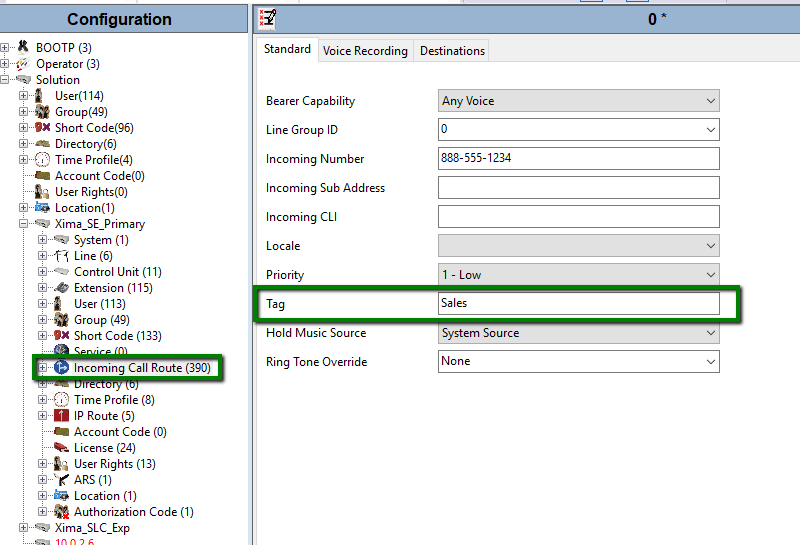Expand the BOOTP (3) node
This screenshot has height=545, width=800.
pyautogui.click(x=5, y=47)
